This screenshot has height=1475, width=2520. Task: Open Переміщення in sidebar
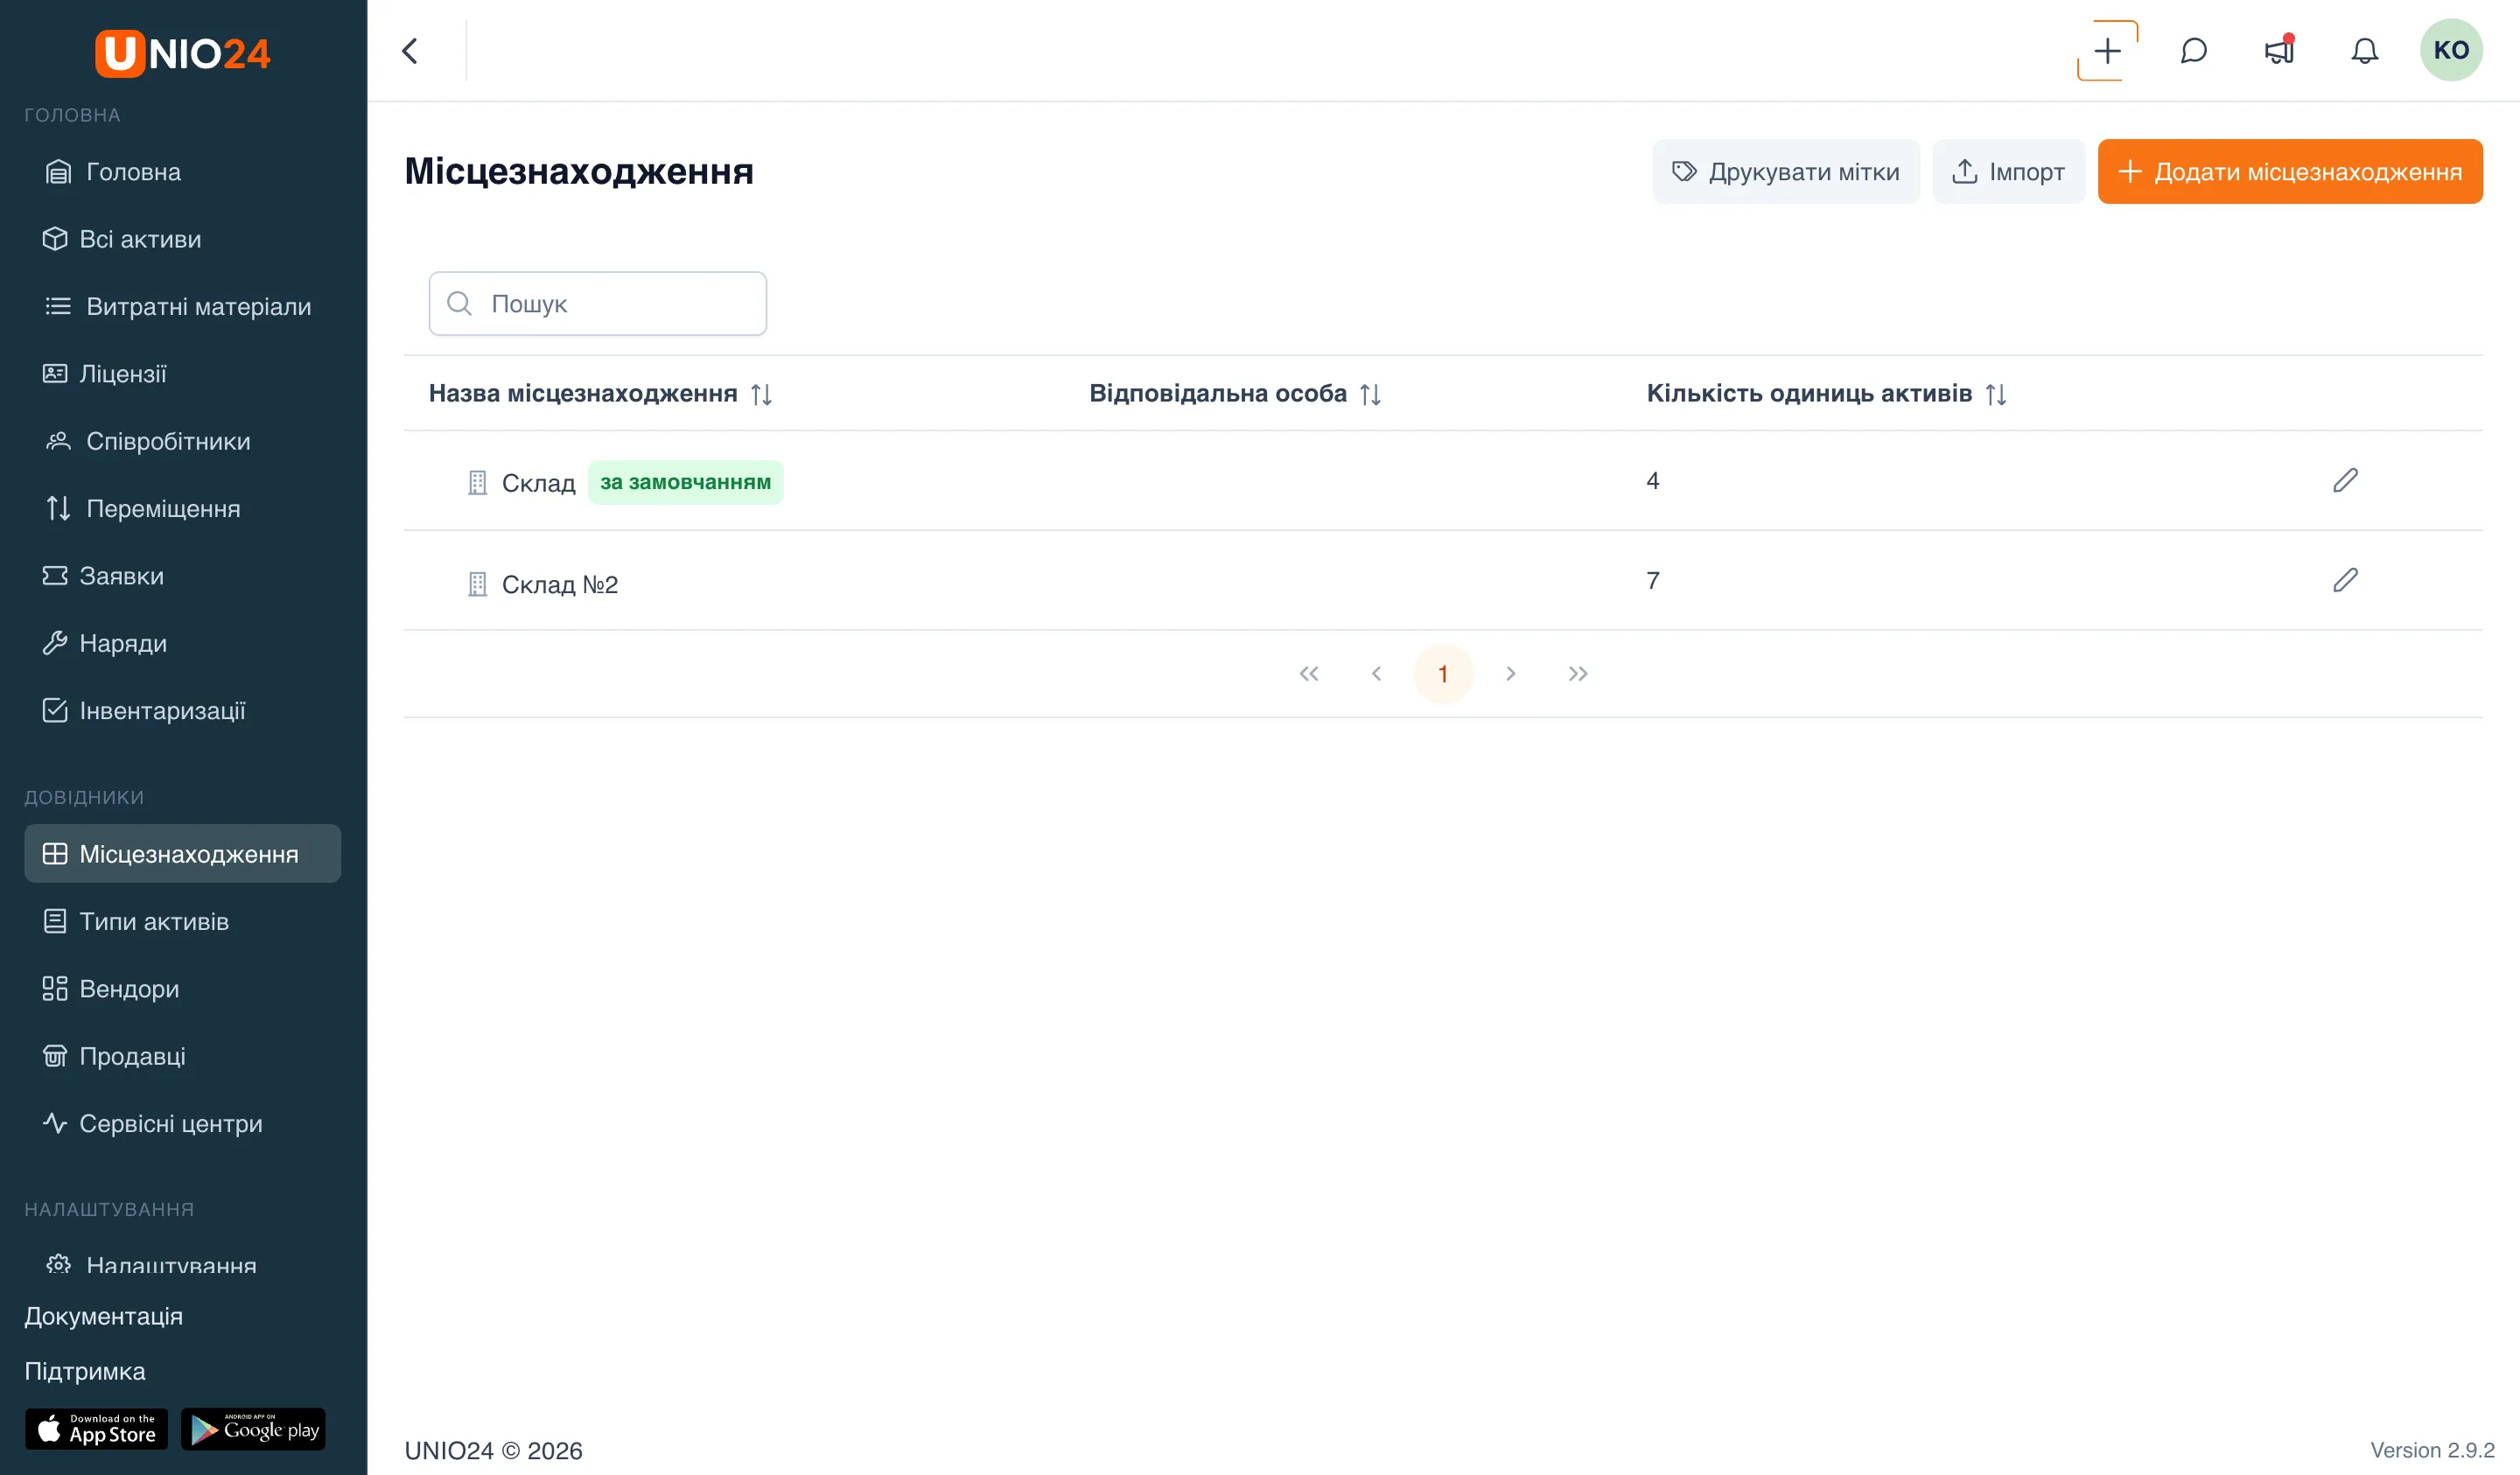[x=183, y=509]
